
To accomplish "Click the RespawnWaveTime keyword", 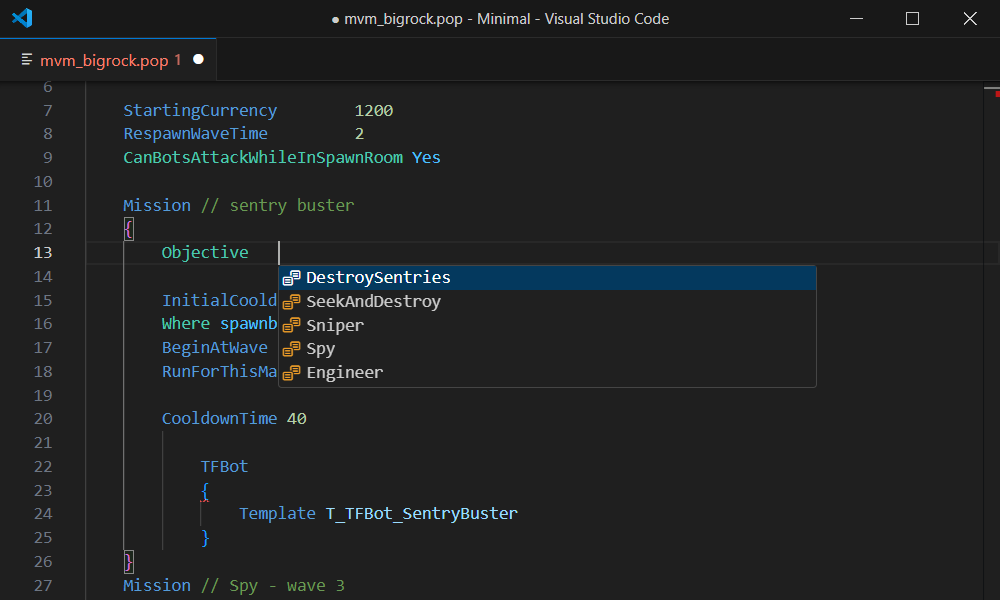I will point(195,134).
